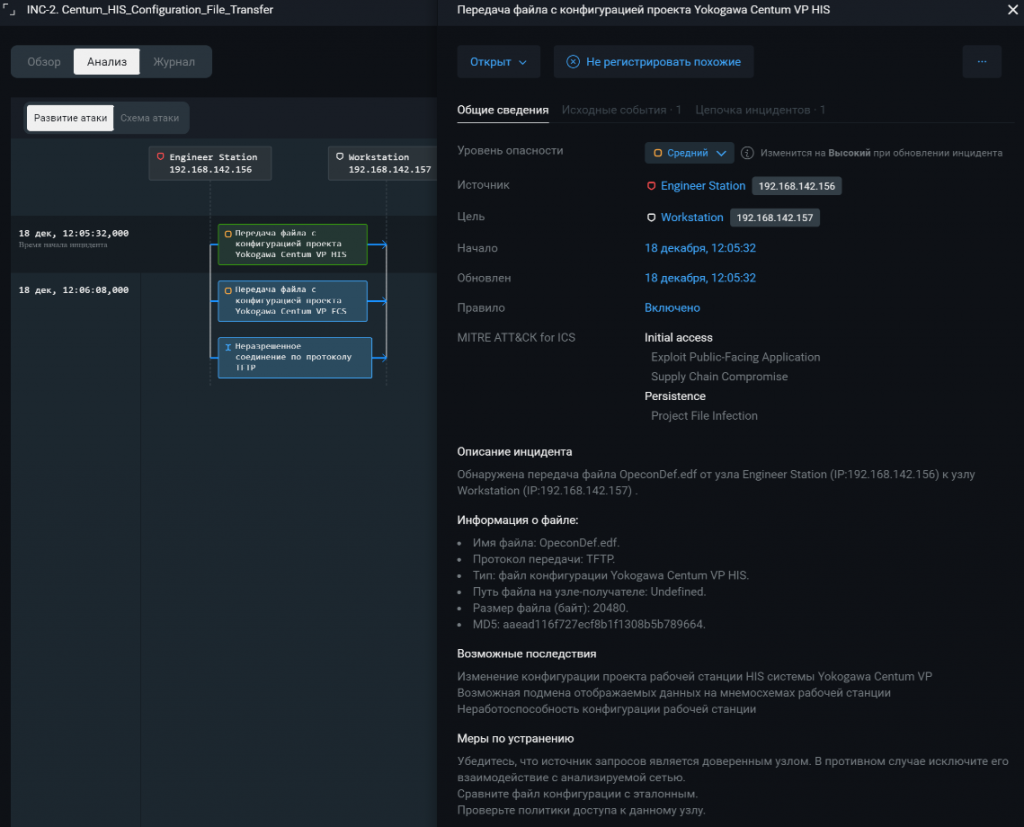Click the shield icon in the Цель row
Viewport: 1024px width, 827px height.
coord(651,217)
